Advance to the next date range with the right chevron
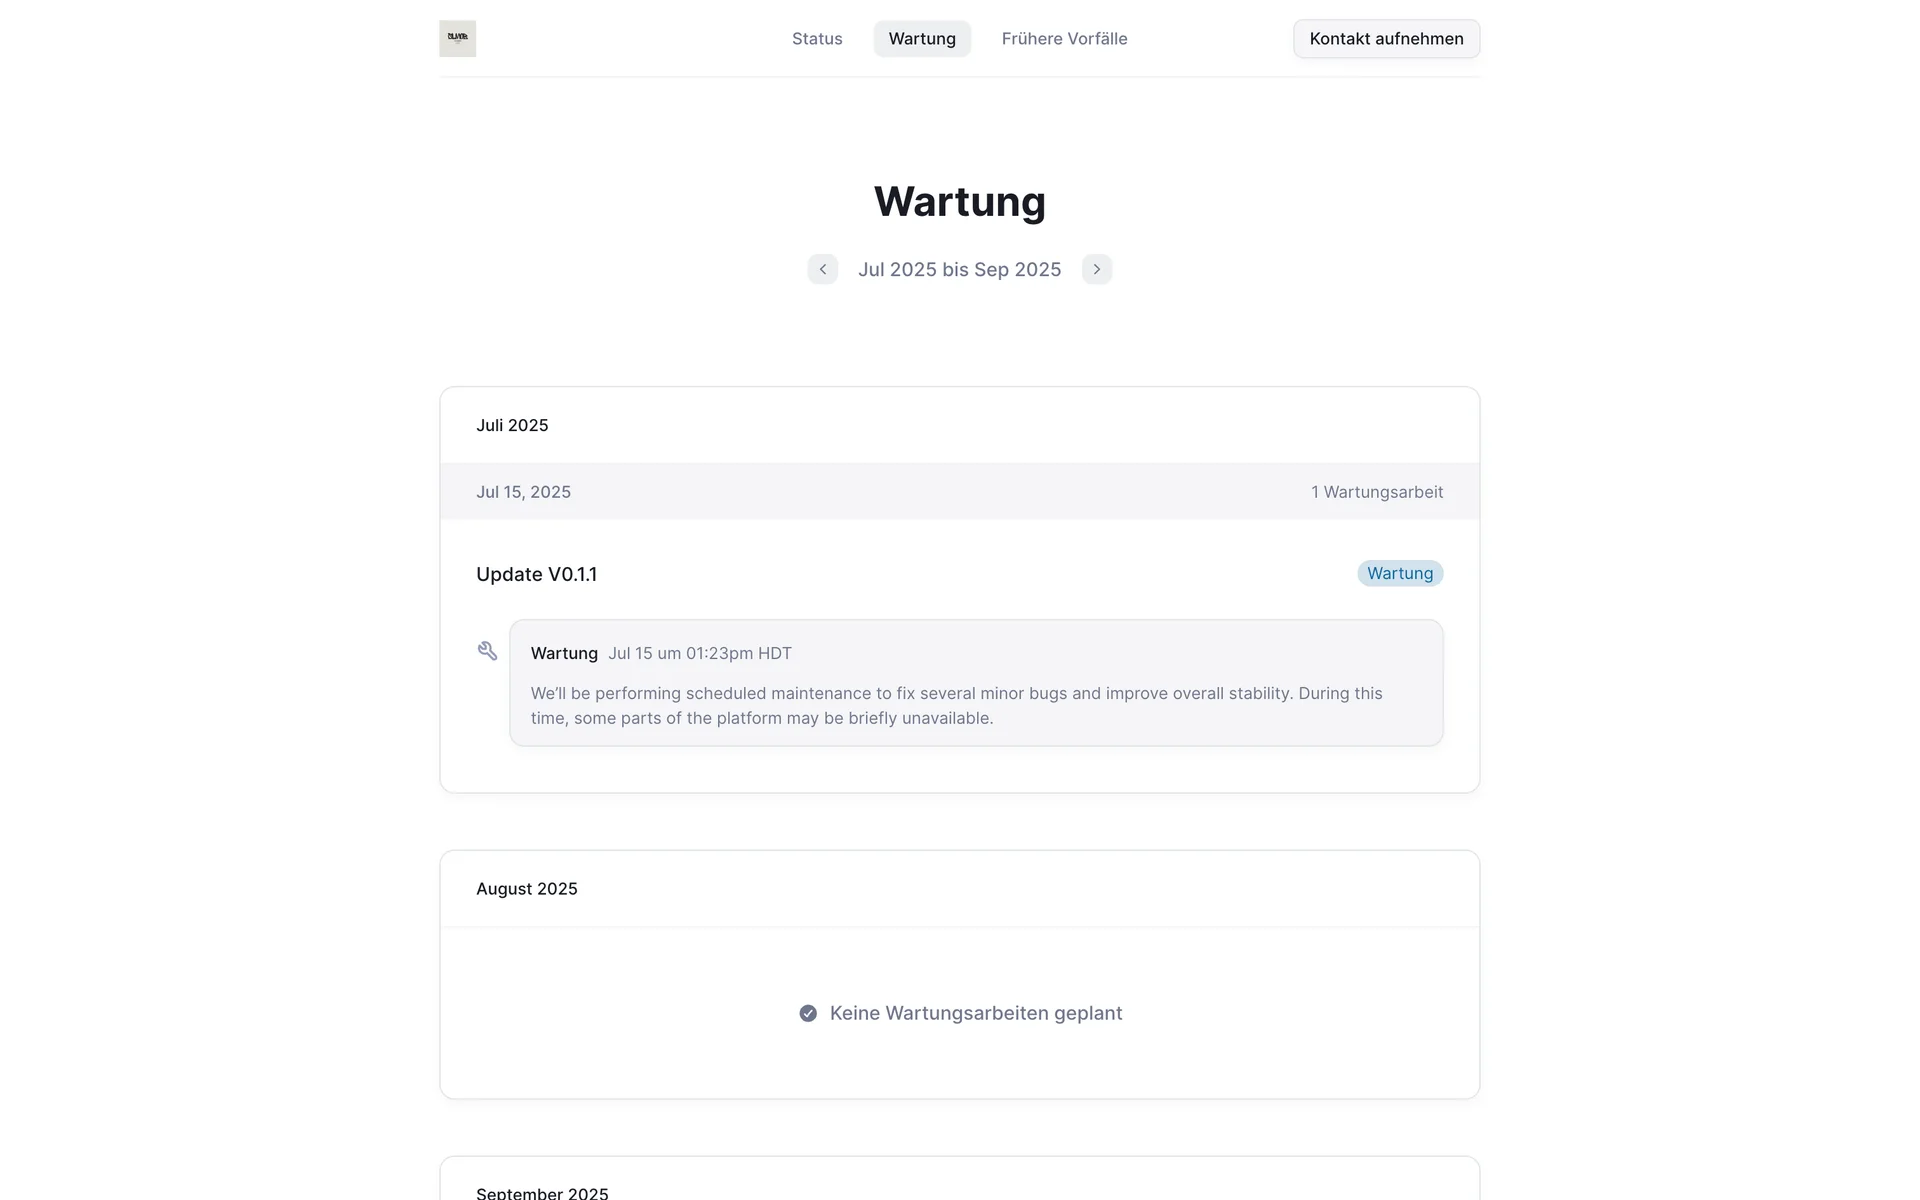Viewport: 1920px width, 1200px height. click(x=1096, y=269)
